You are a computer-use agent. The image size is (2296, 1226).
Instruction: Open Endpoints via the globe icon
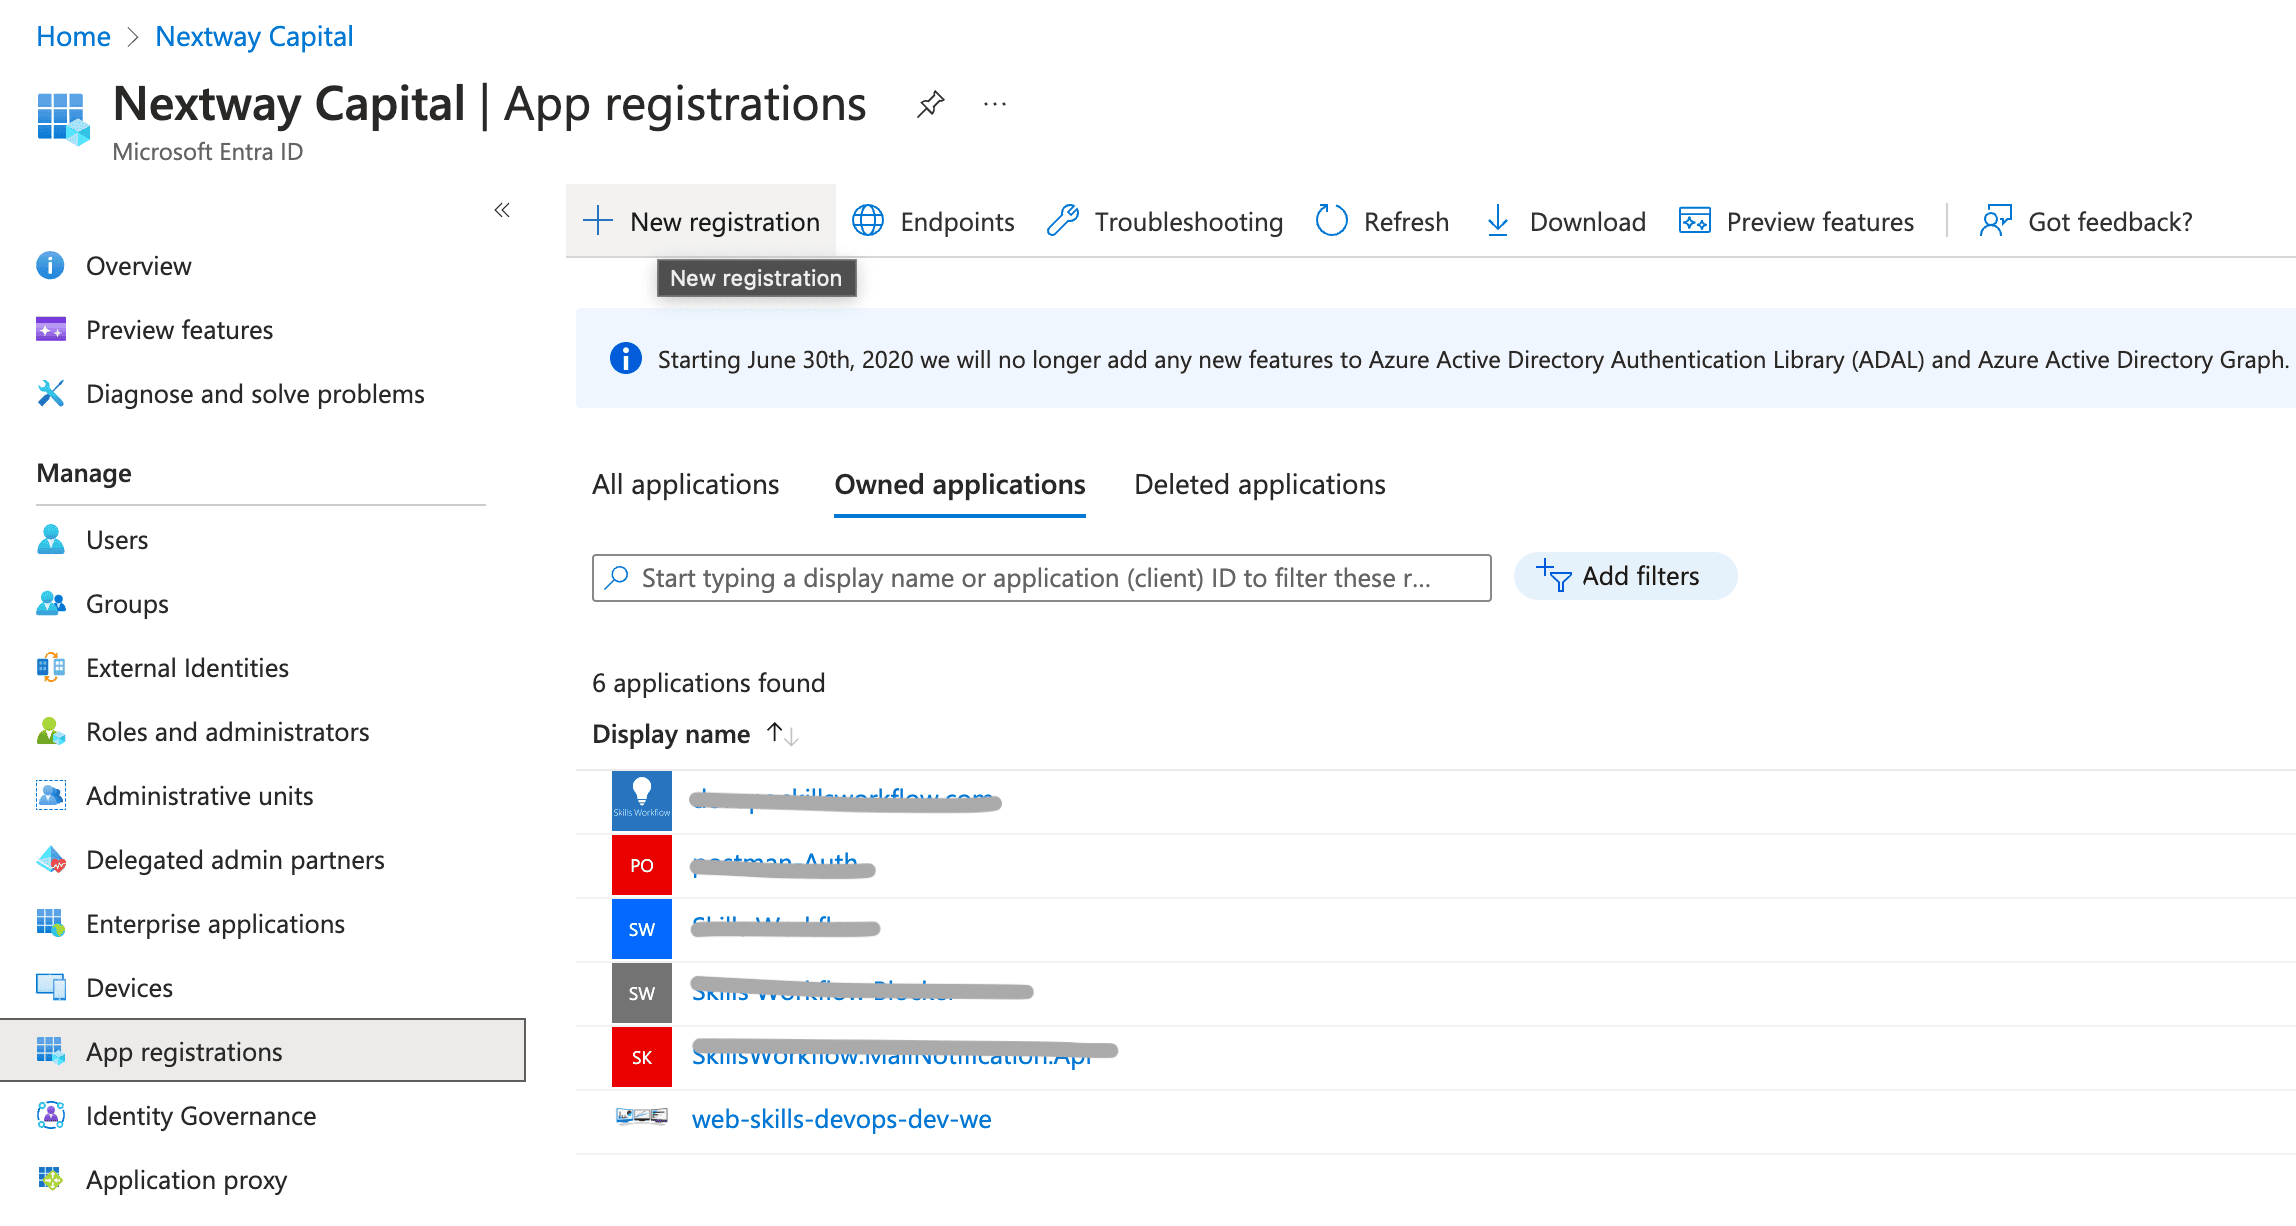pyautogui.click(x=868, y=221)
